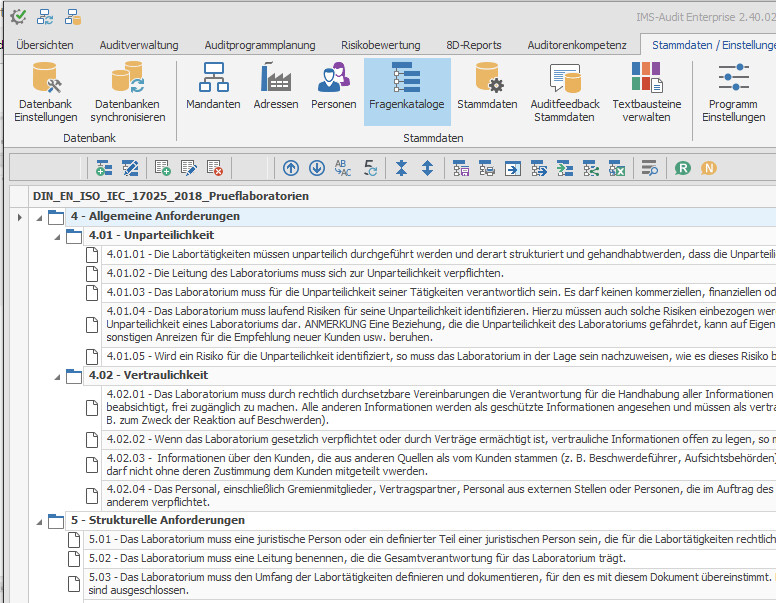Collapse all tree nodes icon

coord(401,168)
